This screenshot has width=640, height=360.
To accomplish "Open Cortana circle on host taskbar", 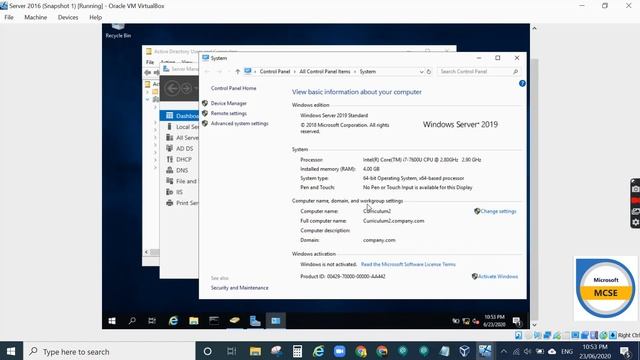I will pyautogui.click(x=207, y=351).
